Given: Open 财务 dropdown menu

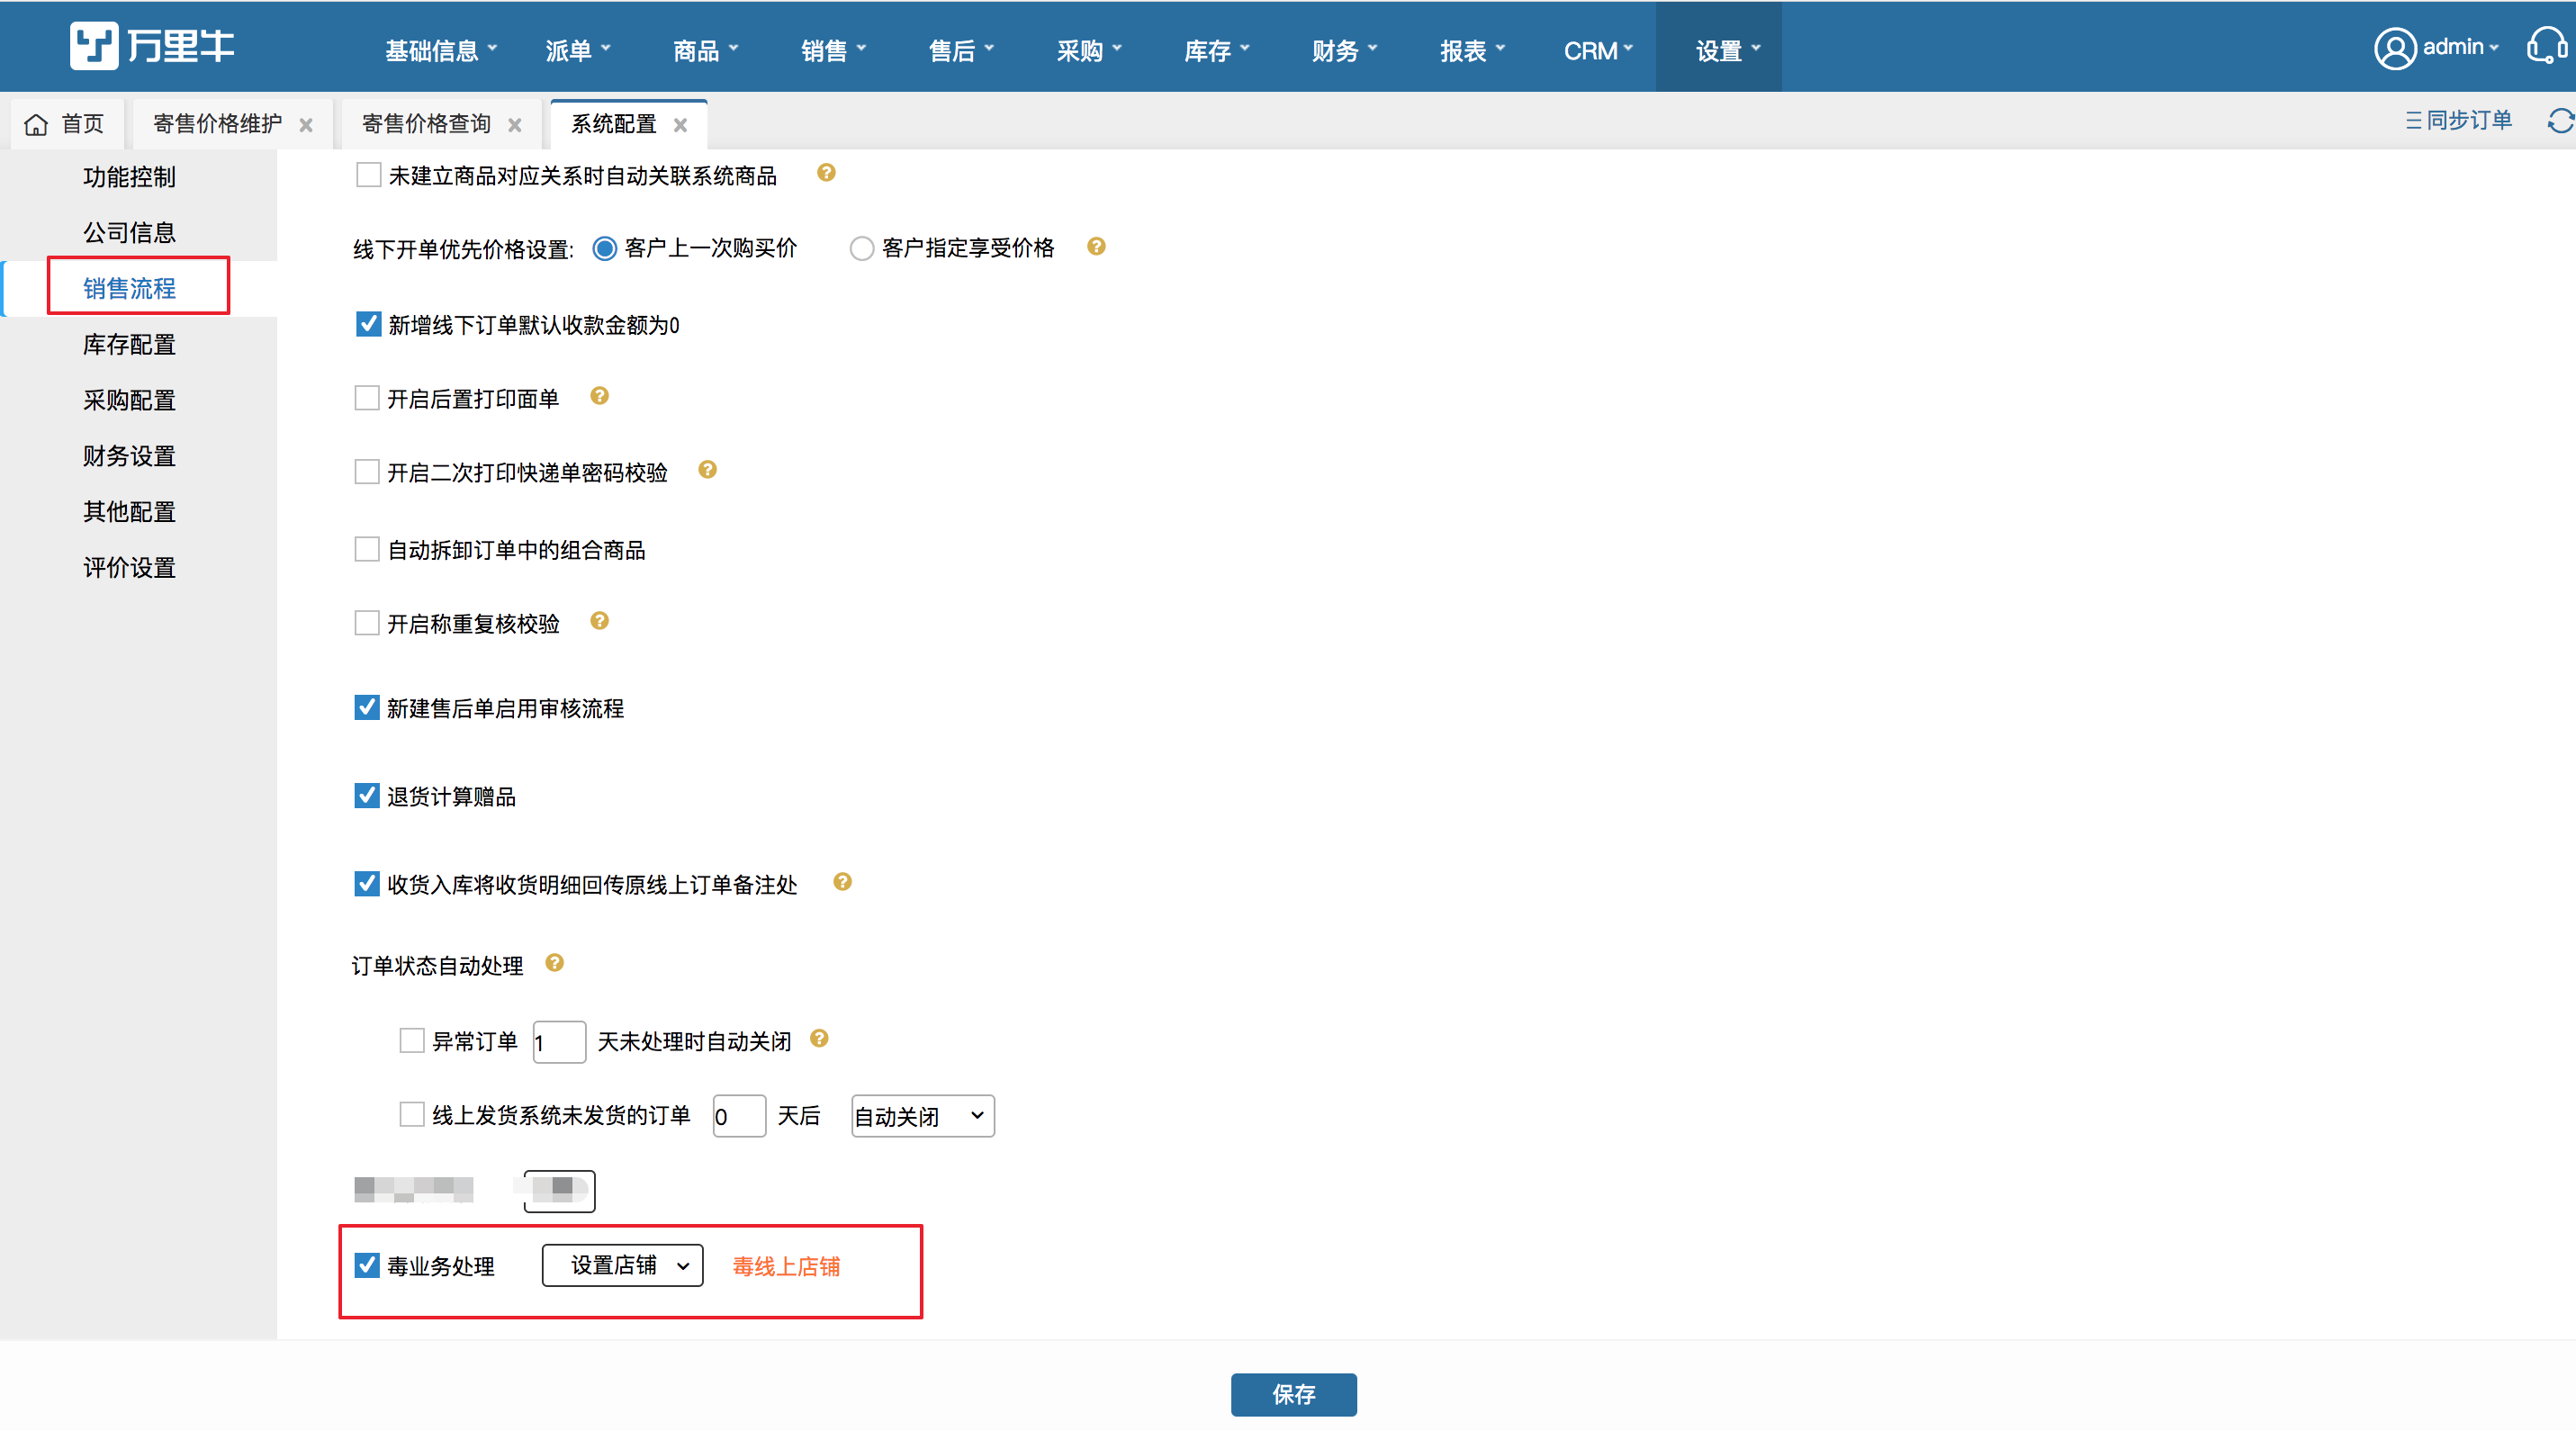Looking at the screenshot, I should 1345,48.
